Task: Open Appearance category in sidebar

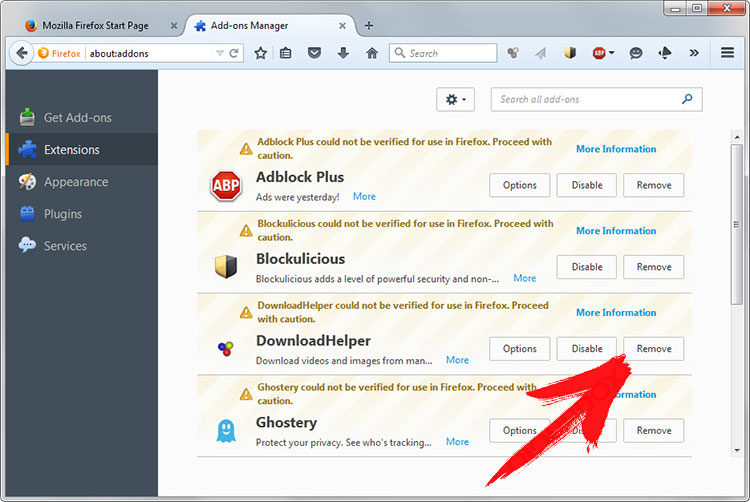Action: pyautogui.click(x=82, y=182)
